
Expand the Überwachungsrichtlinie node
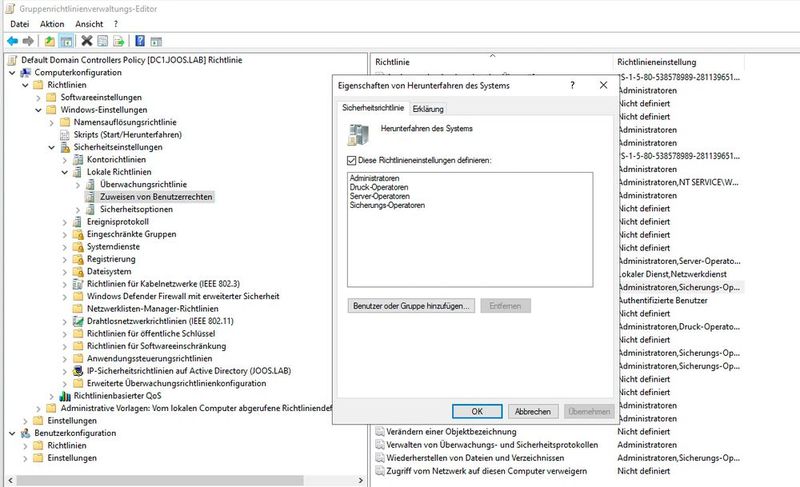coord(78,185)
